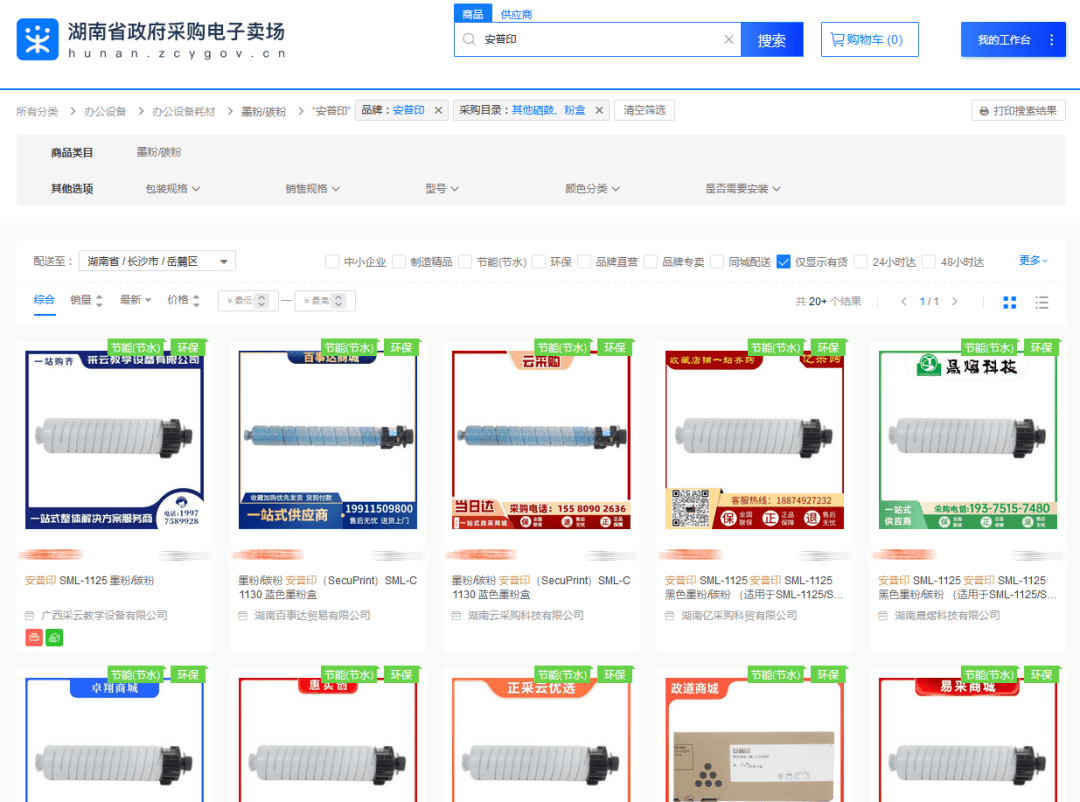Select the 供应商 search tab
The width and height of the screenshot is (1080, 802).
coord(516,14)
